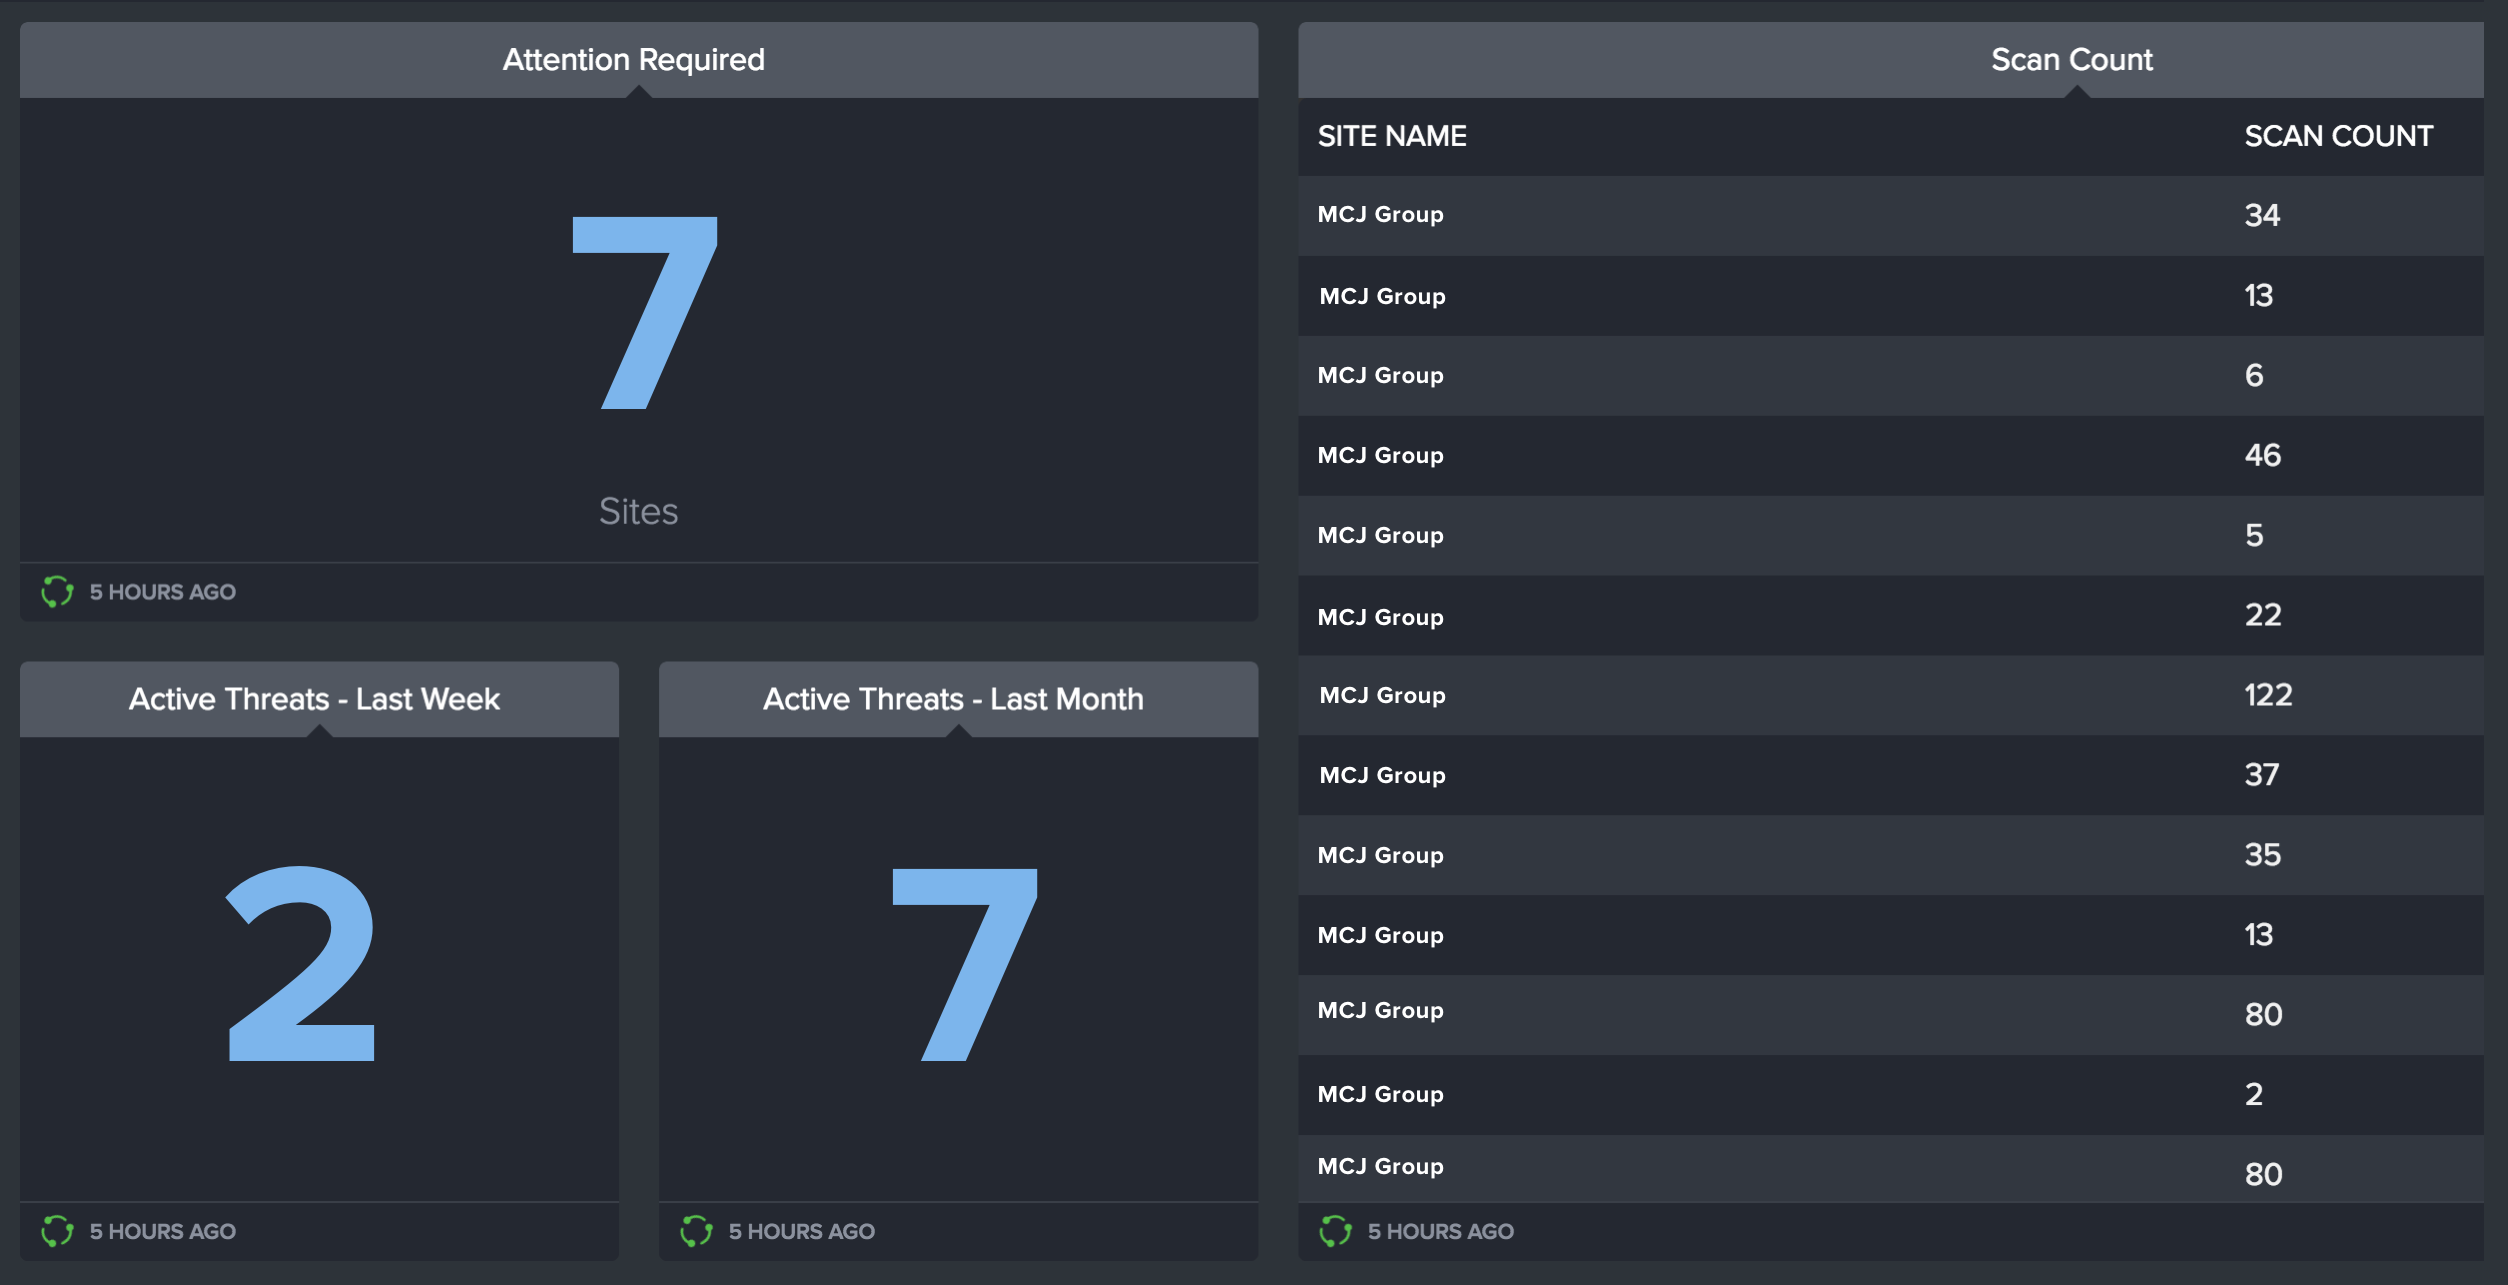Click the scan count value 22
The image size is (2508, 1285).
point(2263,615)
